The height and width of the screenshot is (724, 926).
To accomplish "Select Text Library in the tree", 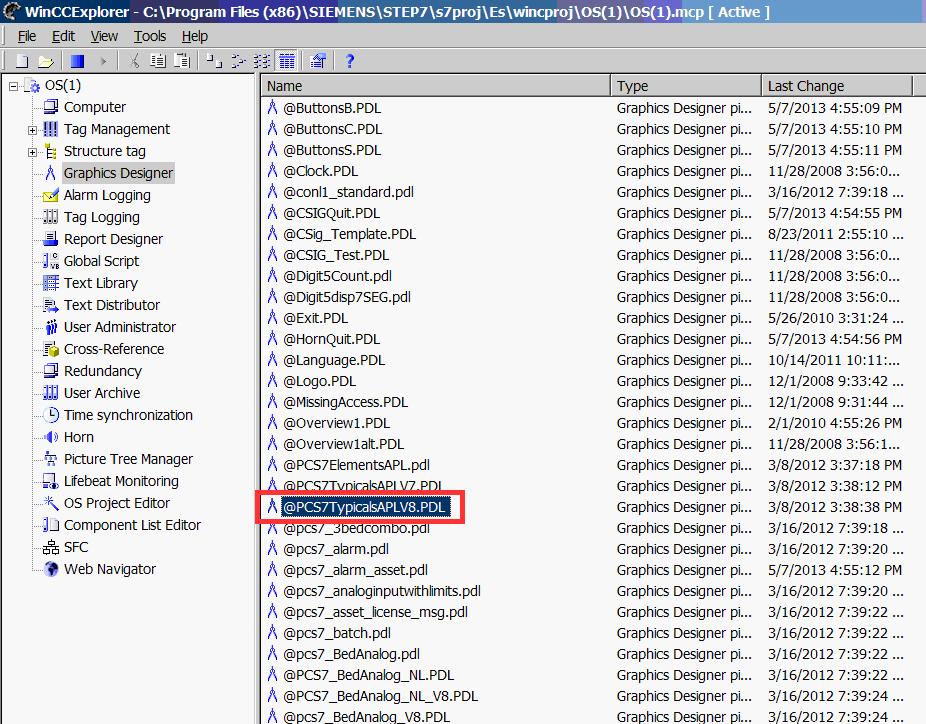I will pos(100,283).
